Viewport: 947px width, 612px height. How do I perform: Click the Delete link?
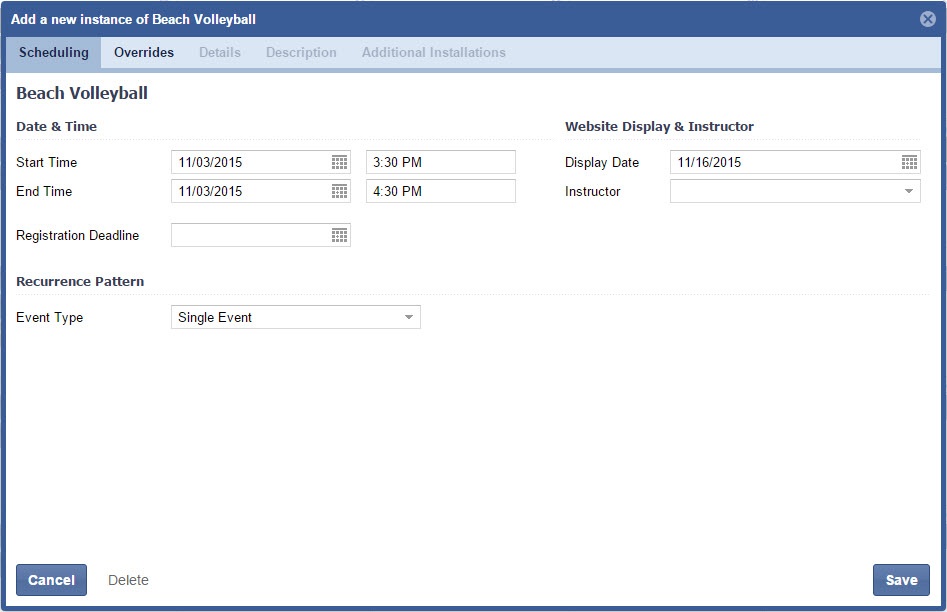(128, 580)
